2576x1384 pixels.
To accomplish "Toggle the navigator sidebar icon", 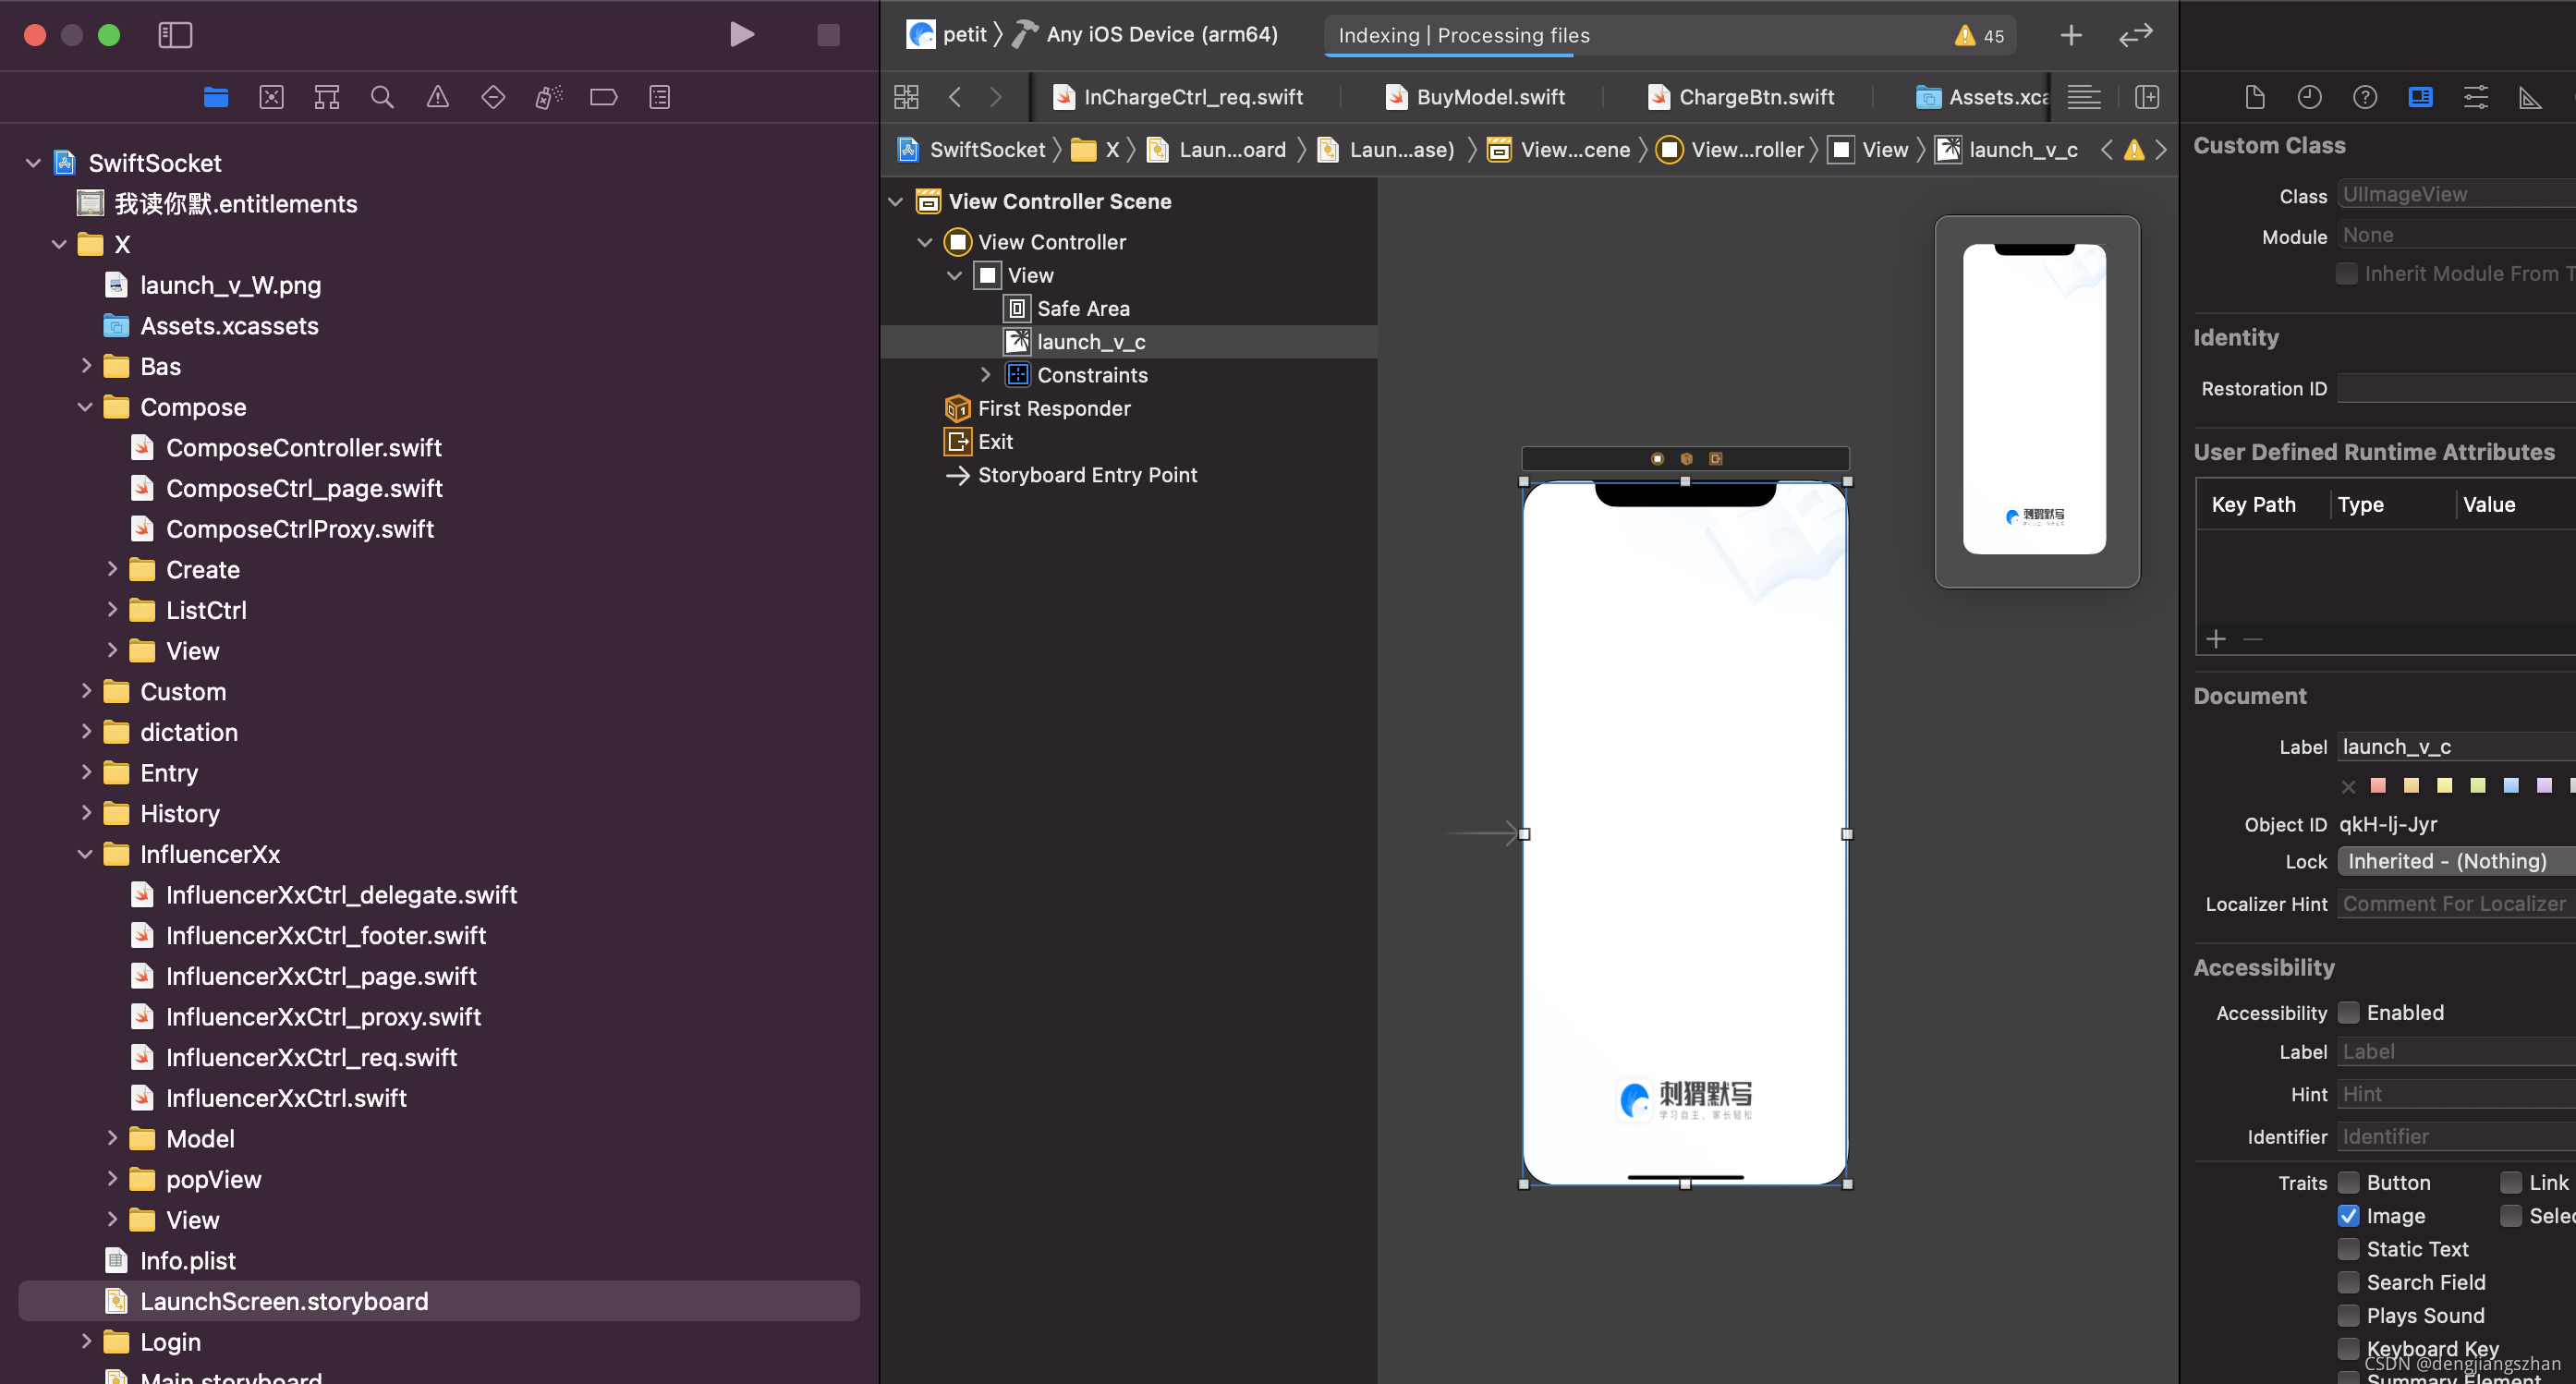I will click(x=175, y=35).
